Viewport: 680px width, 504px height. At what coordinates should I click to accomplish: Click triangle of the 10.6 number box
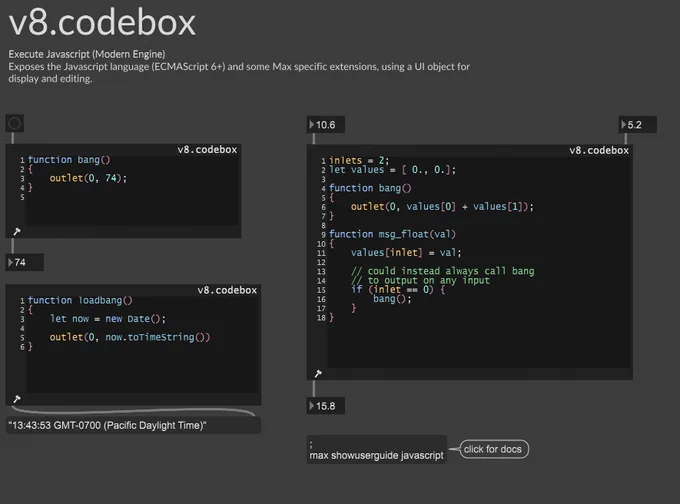[311, 125]
